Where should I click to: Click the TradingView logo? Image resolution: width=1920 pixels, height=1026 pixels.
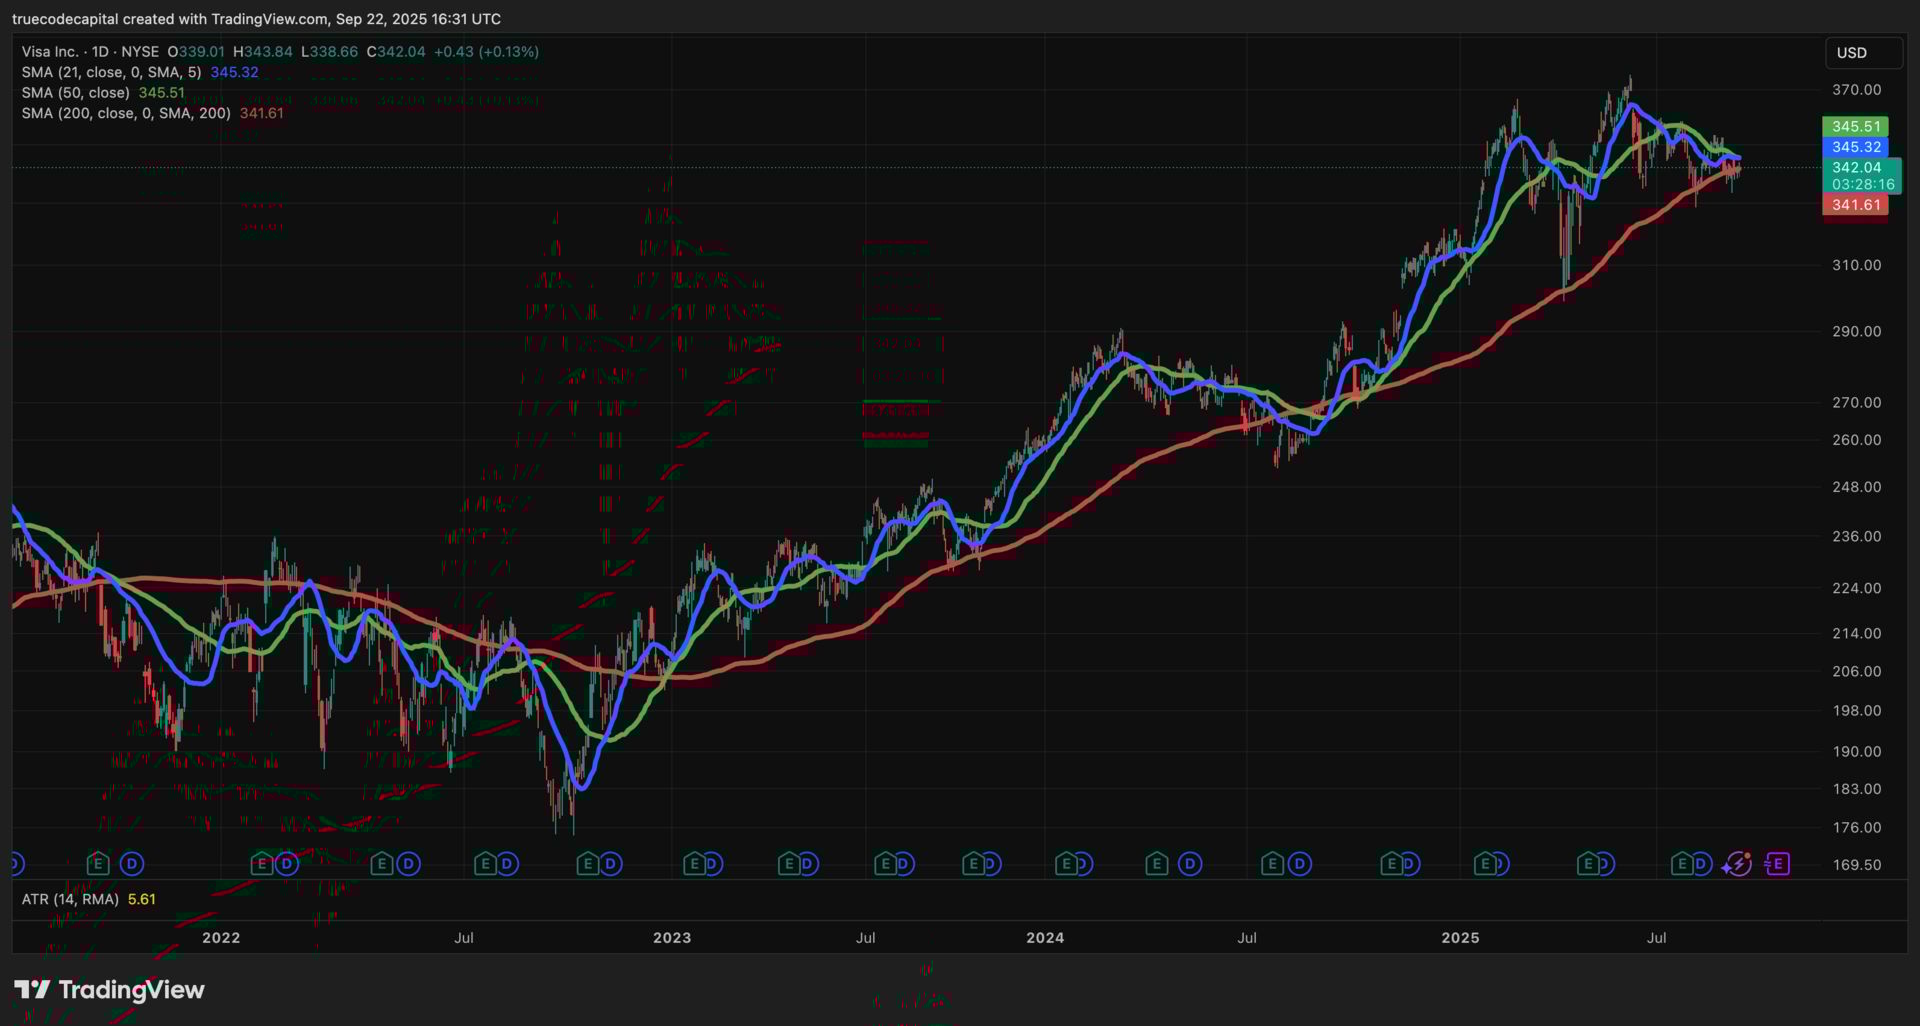109,990
